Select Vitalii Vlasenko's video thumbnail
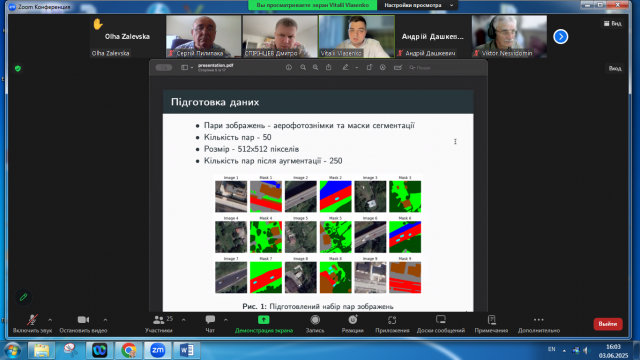The width and height of the screenshot is (640, 360). [357, 36]
